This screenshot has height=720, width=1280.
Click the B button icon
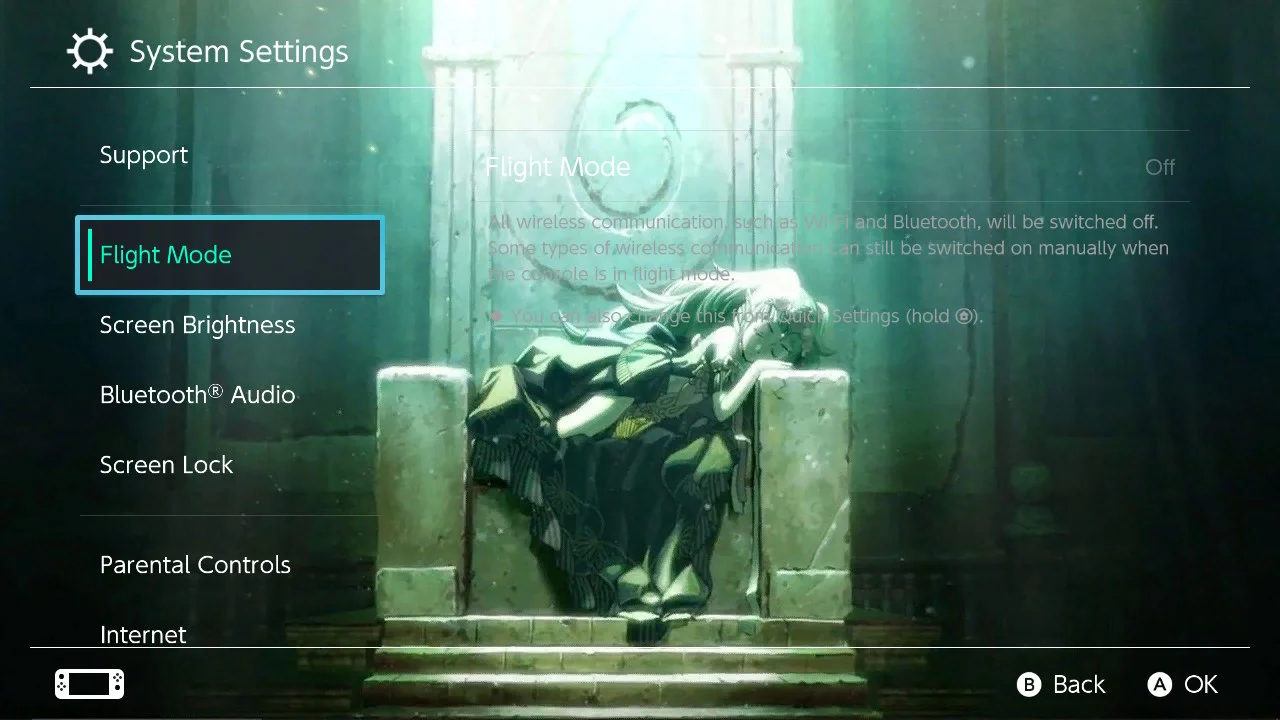[x=1029, y=684]
